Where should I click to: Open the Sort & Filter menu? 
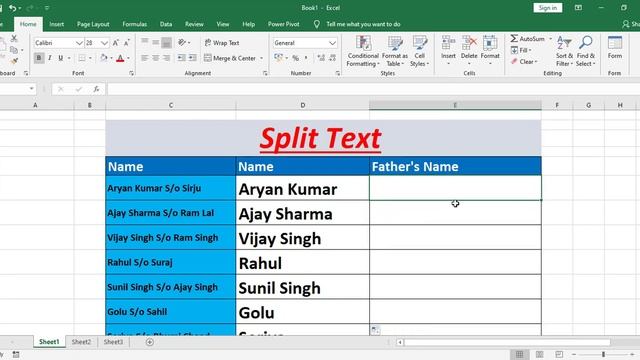(564, 51)
